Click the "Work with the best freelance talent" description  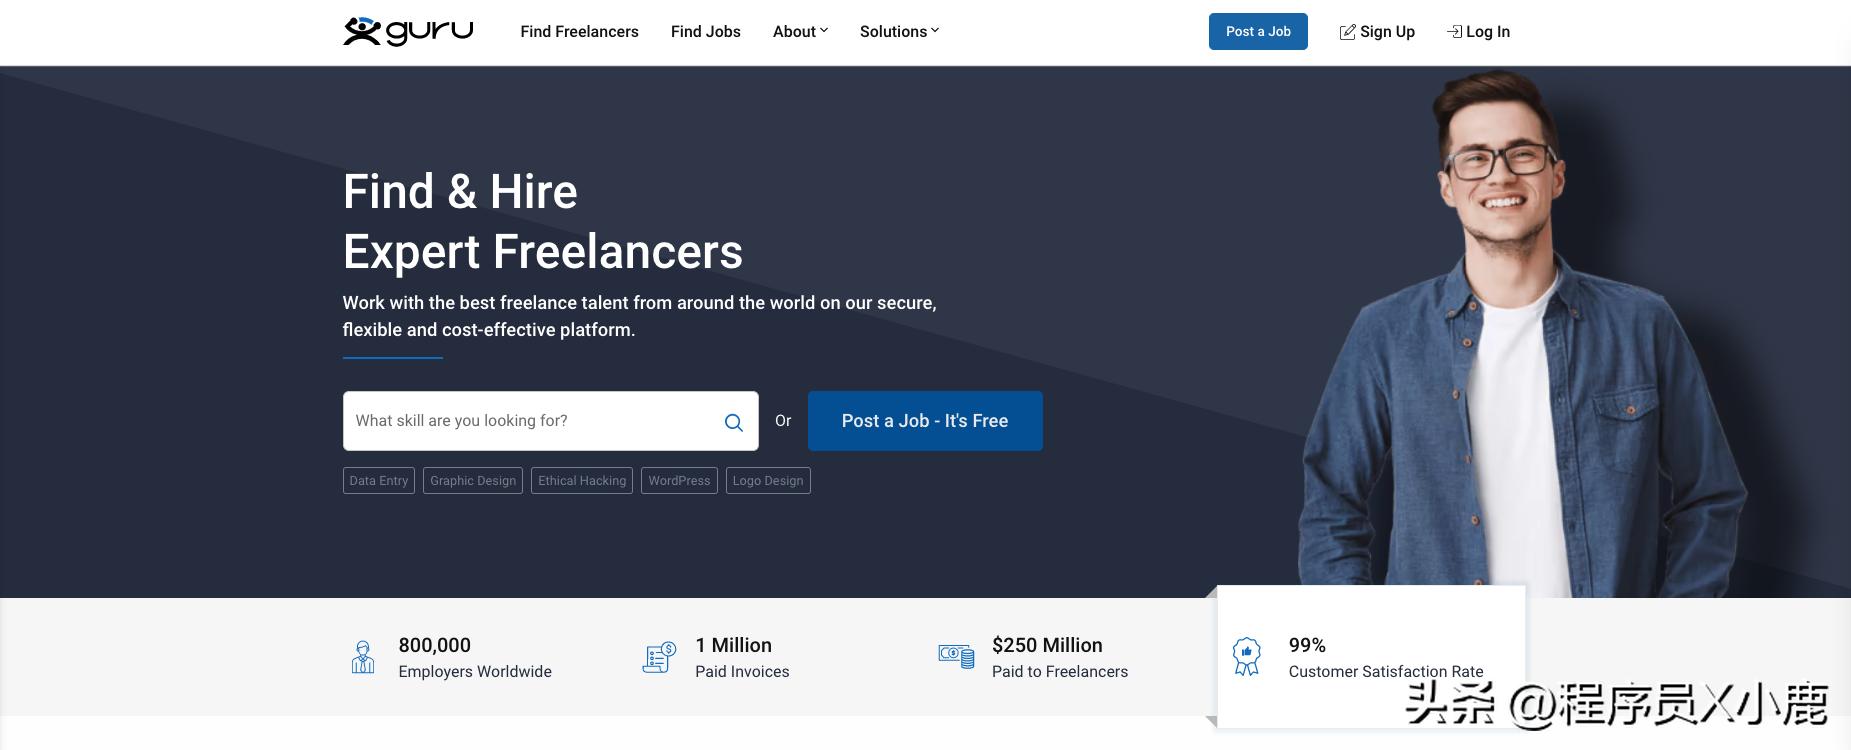640,316
